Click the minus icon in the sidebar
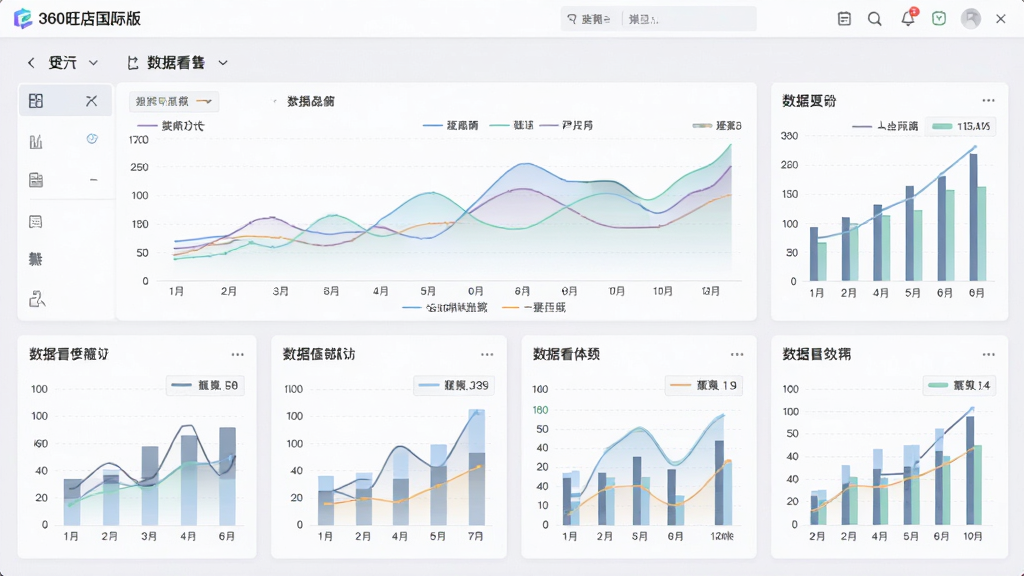 (x=93, y=180)
